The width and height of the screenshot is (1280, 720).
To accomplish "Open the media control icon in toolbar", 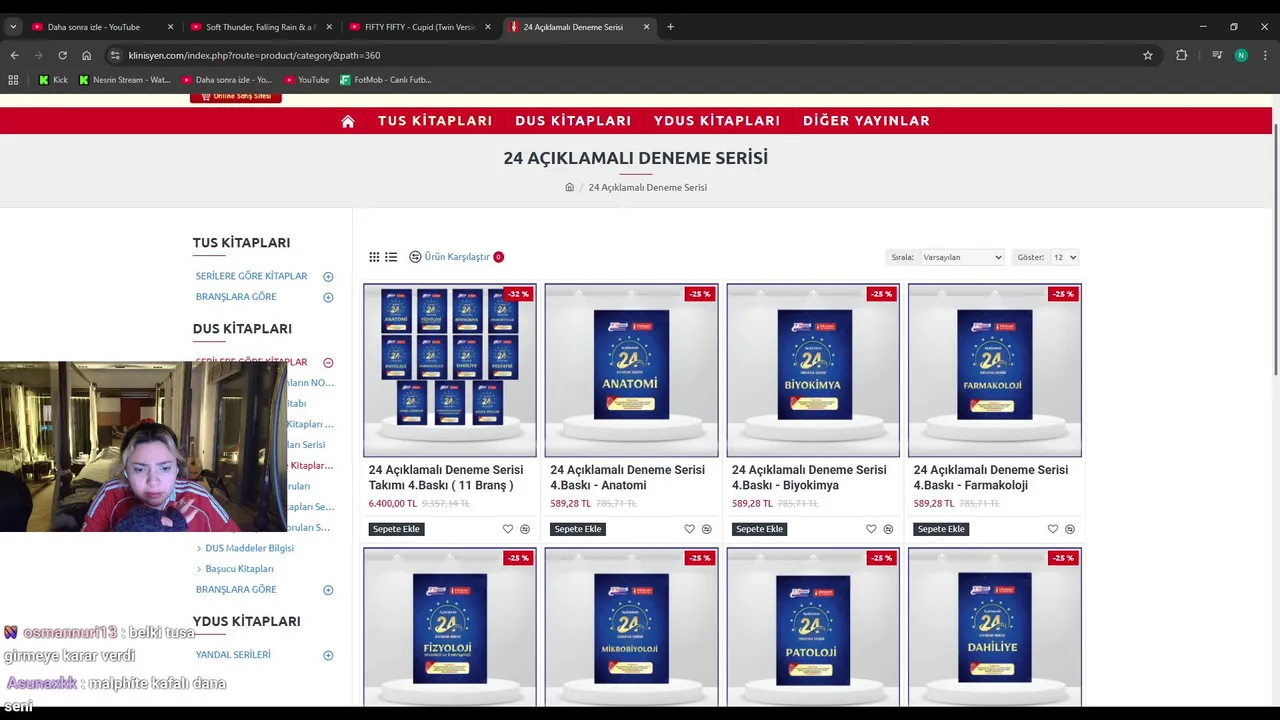I will coord(1217,55).
